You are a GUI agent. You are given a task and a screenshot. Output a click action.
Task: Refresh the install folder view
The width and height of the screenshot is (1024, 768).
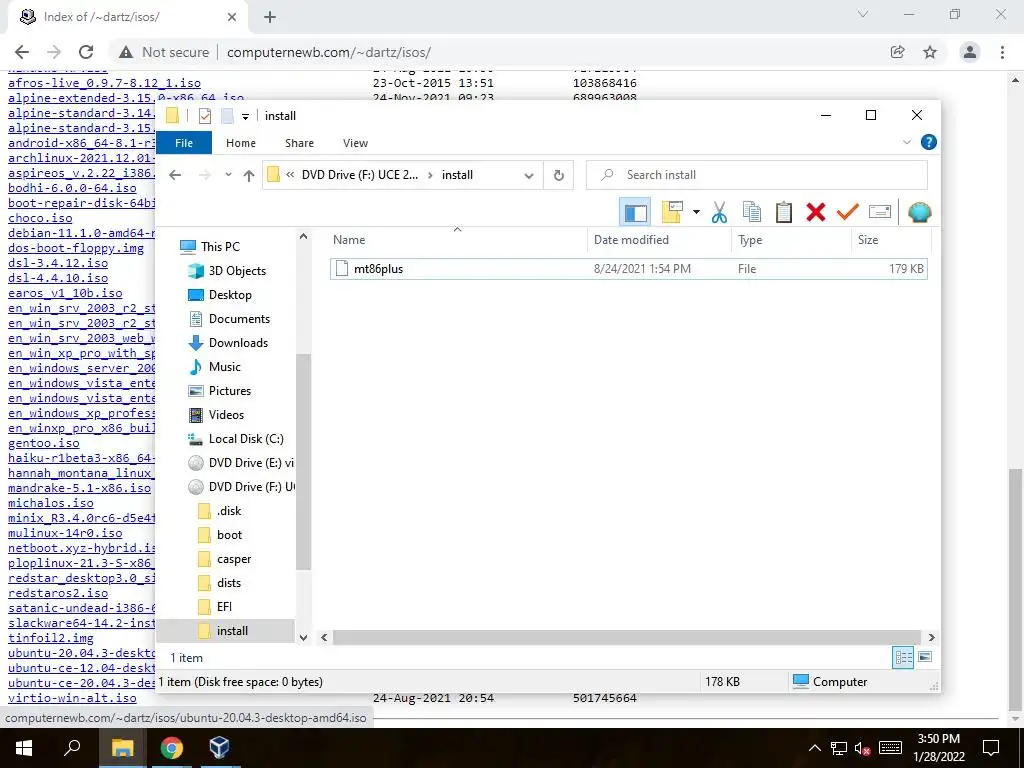[x=558, y=175]
